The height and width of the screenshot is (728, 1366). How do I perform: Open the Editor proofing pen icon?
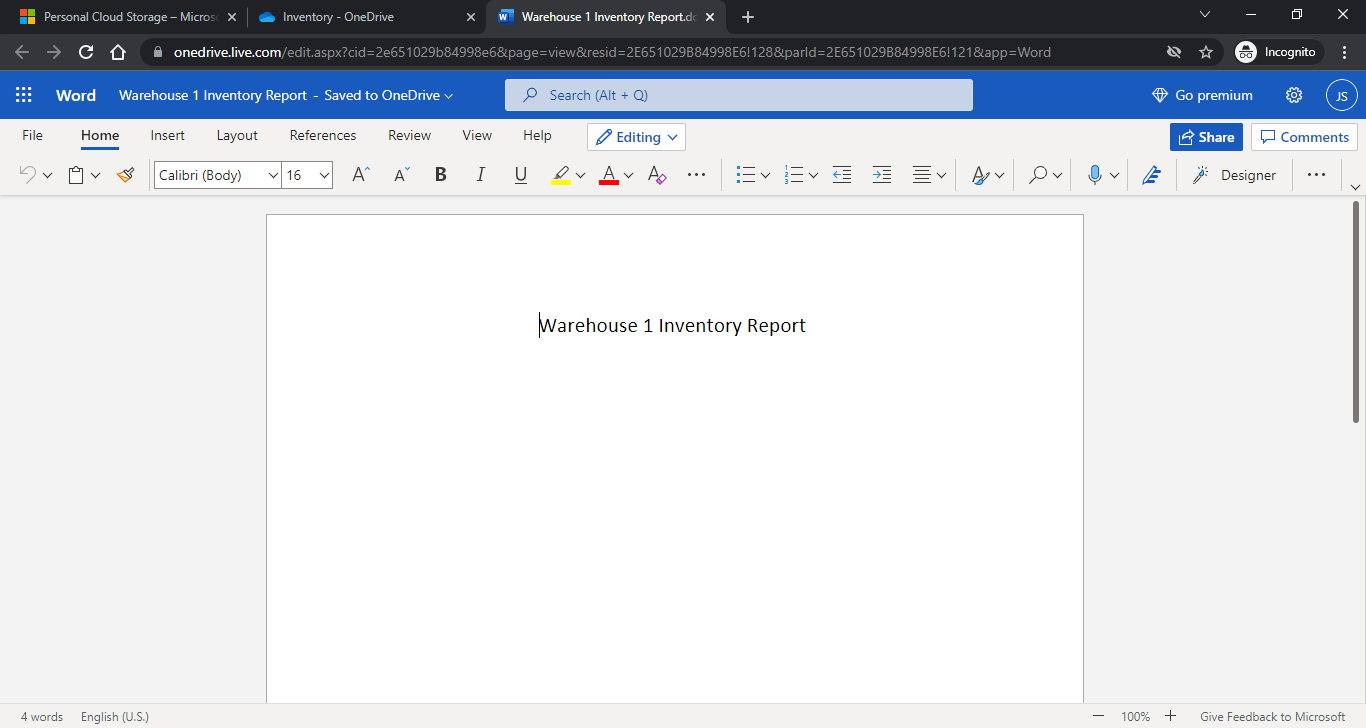pyautogui.click(x=1151, y=175)
